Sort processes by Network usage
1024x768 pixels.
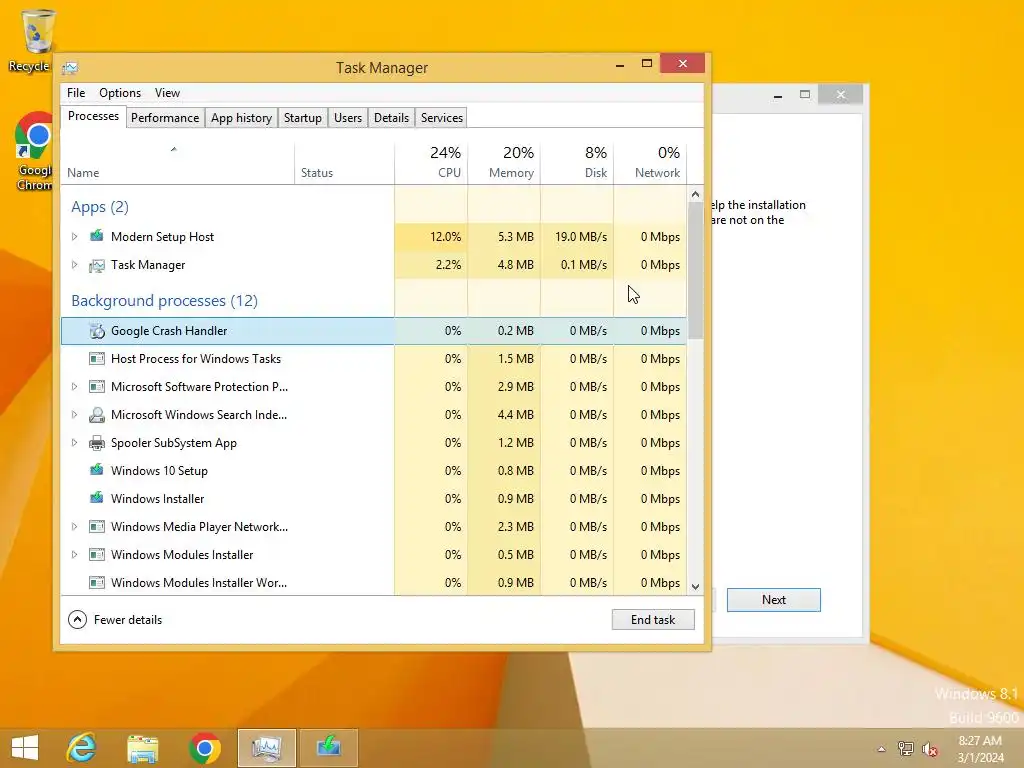click(x=650, y=163)
